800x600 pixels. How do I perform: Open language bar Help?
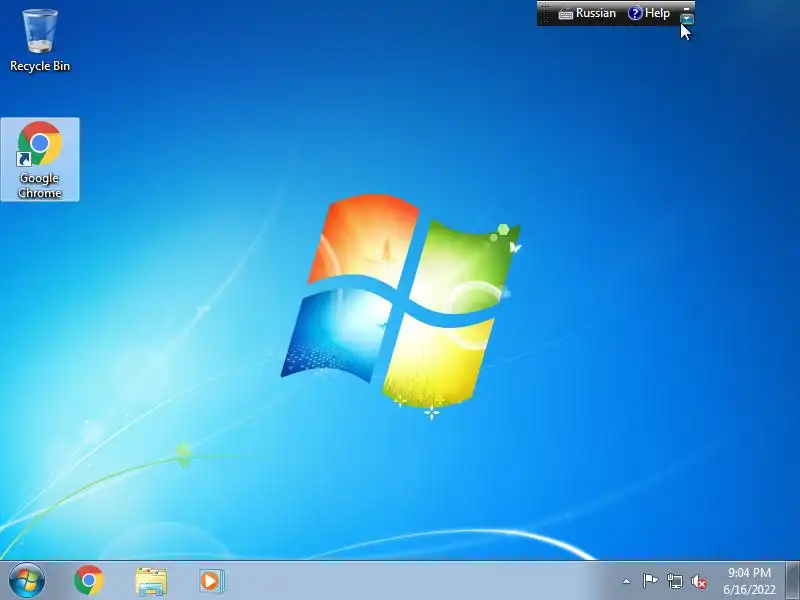coord(649,13)
